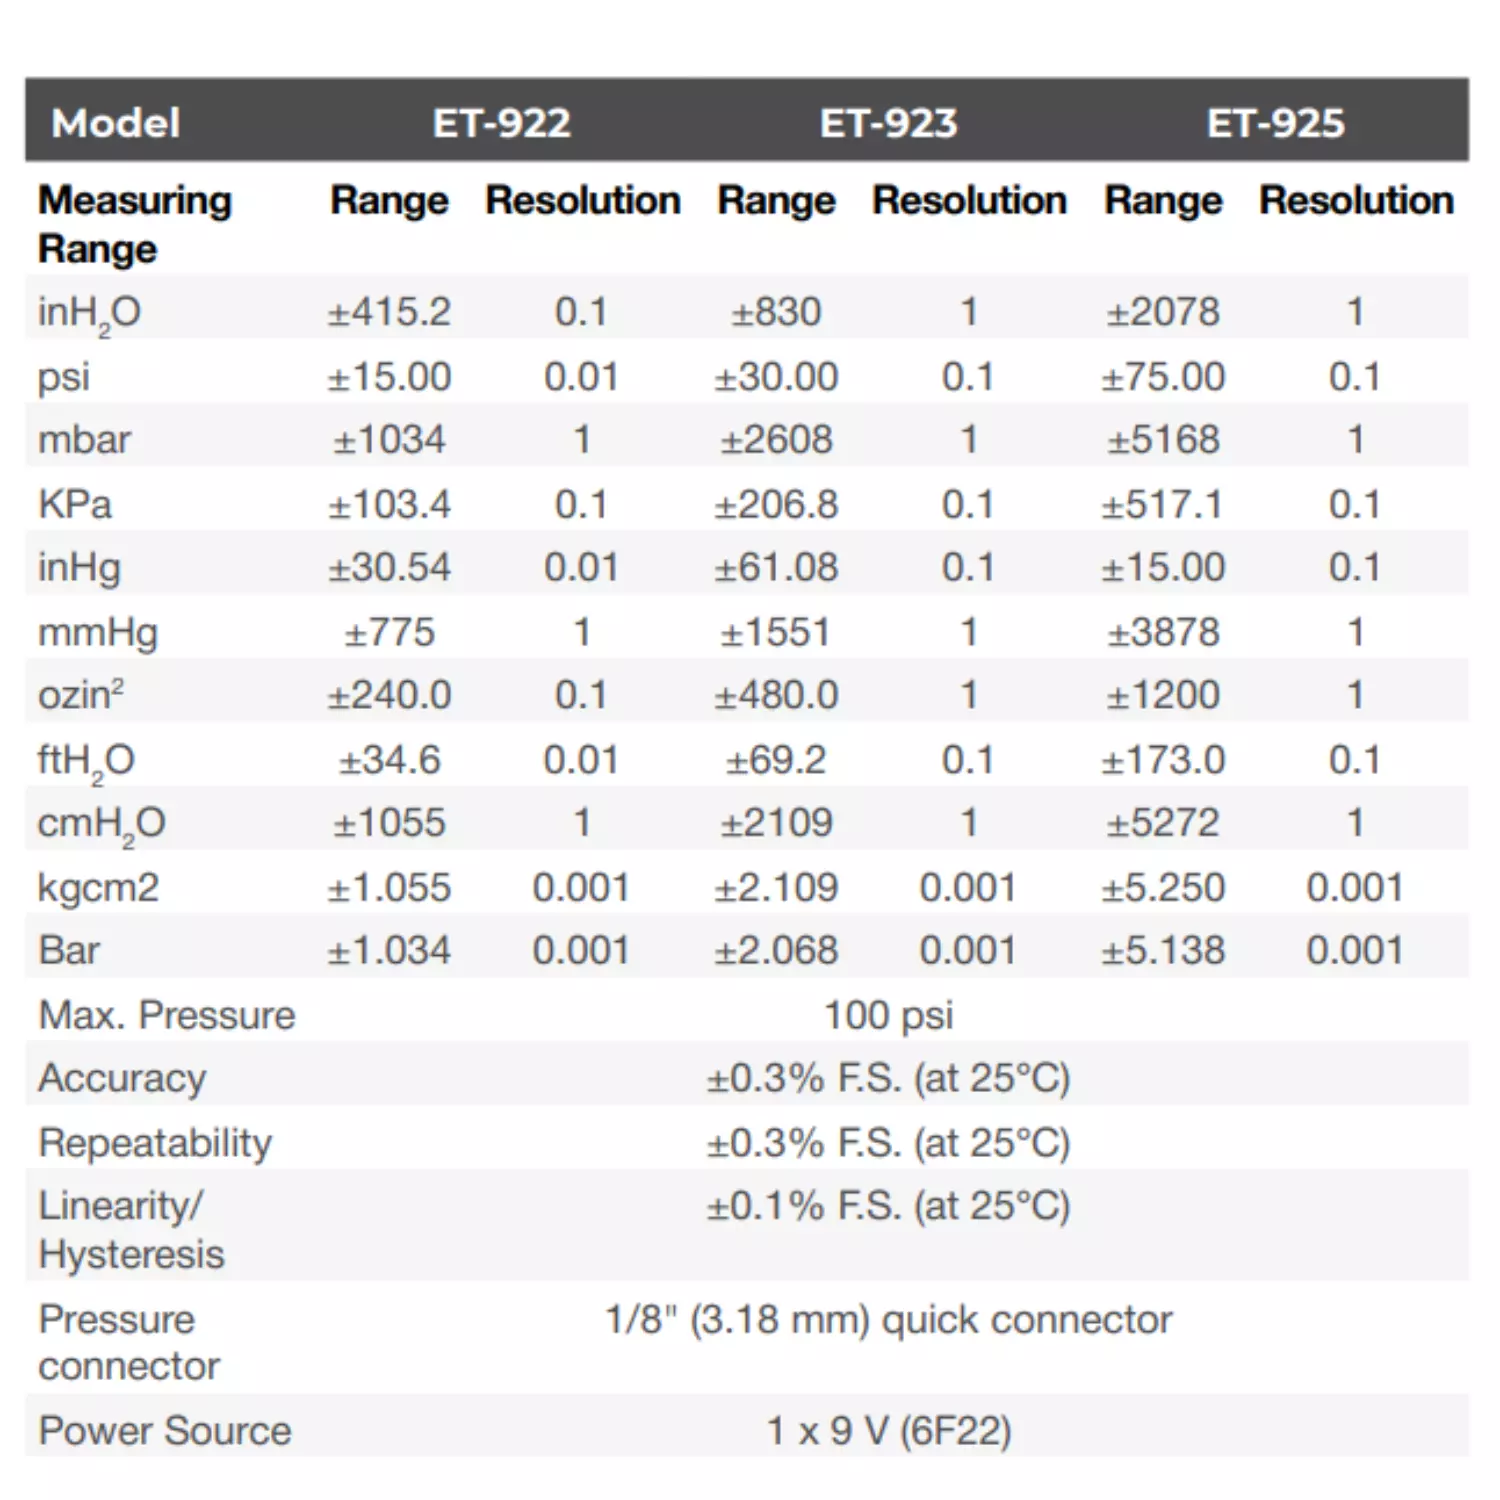This screenshot has width=1500, height=1500.
Task: Select the ET-923 model header
Action: (x=888, y=123)
